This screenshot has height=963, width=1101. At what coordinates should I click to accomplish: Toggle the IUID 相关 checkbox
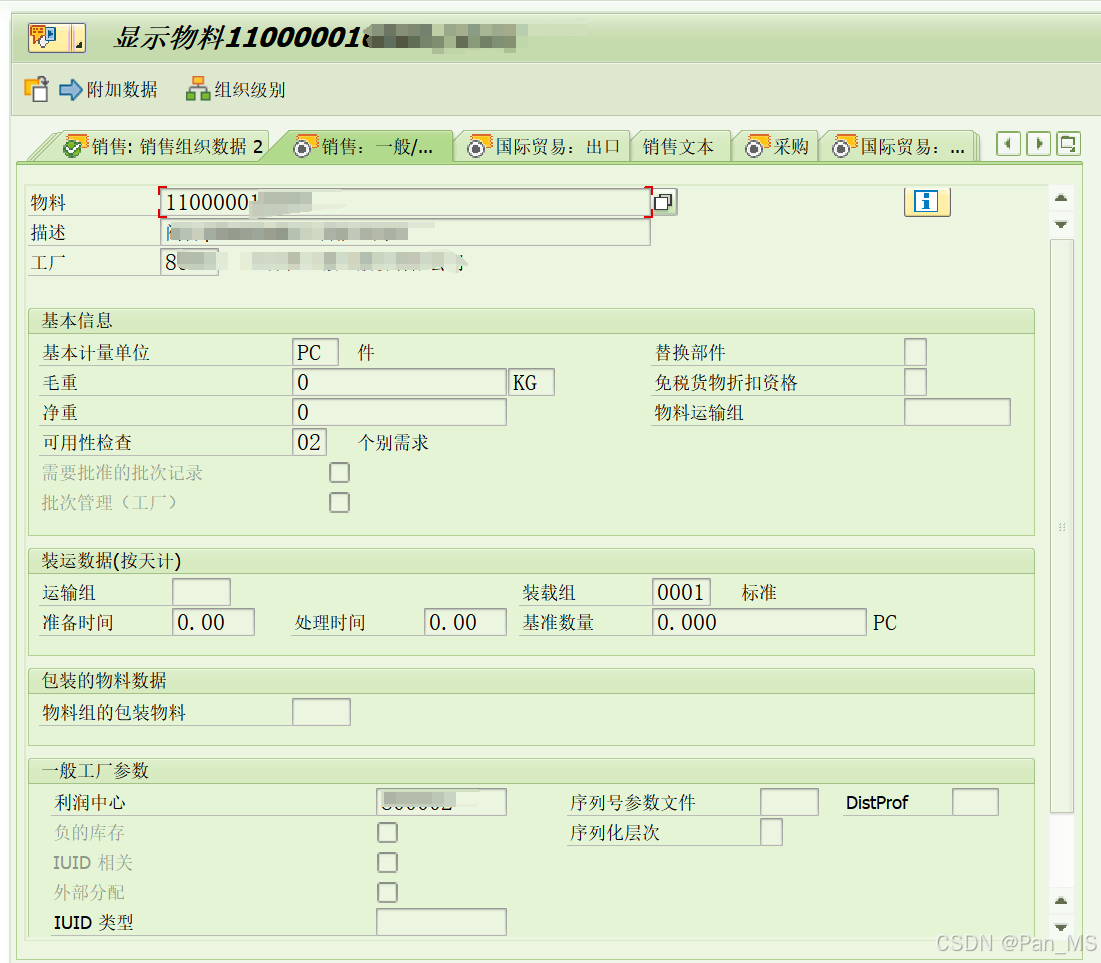(387, 862)
